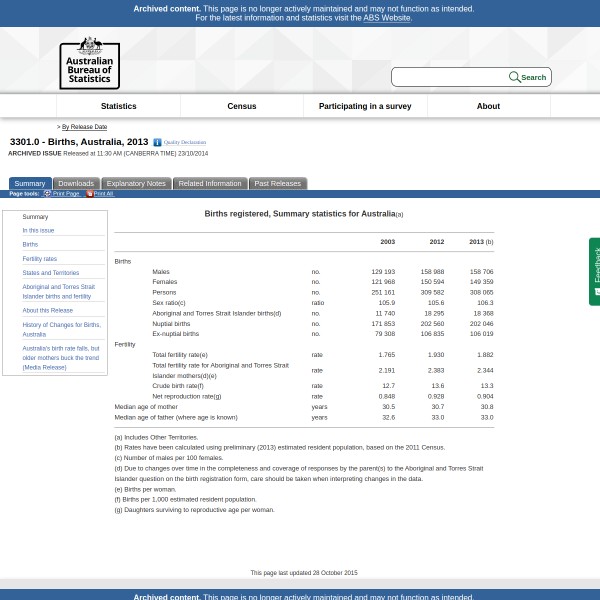
Task: Go to Participating in a survey
Action: click(x=365, y=106)
